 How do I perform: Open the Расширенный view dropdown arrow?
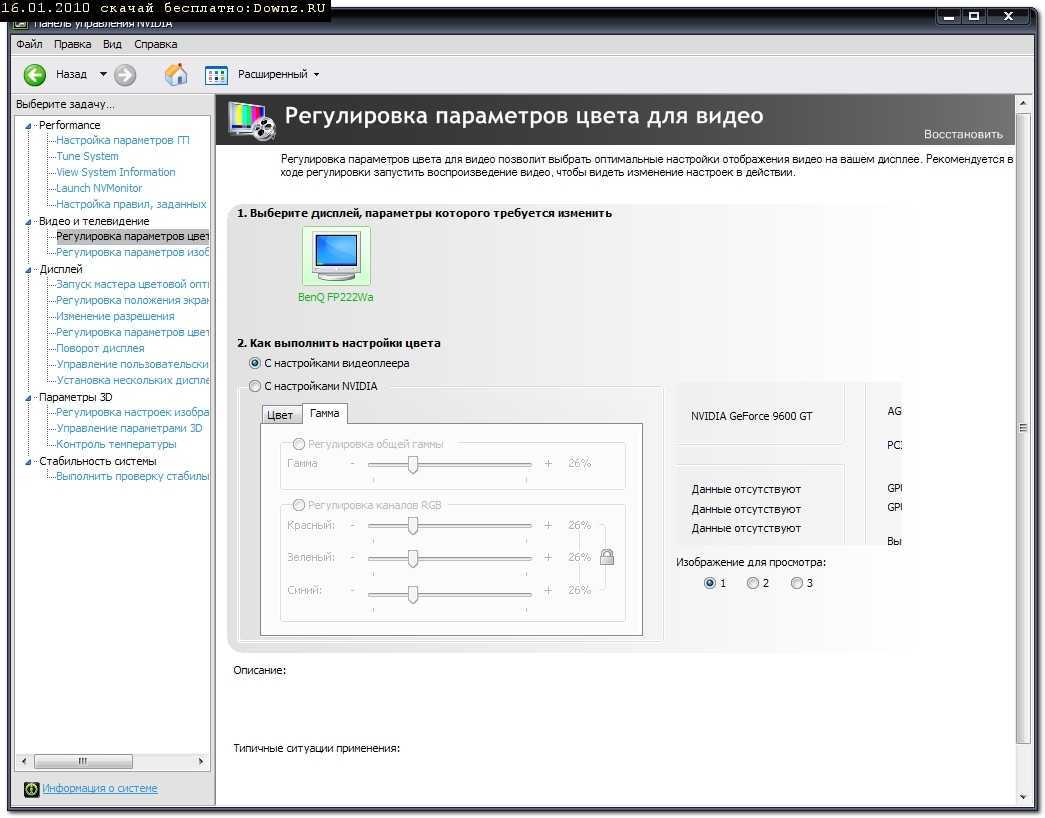coord(317,75)
